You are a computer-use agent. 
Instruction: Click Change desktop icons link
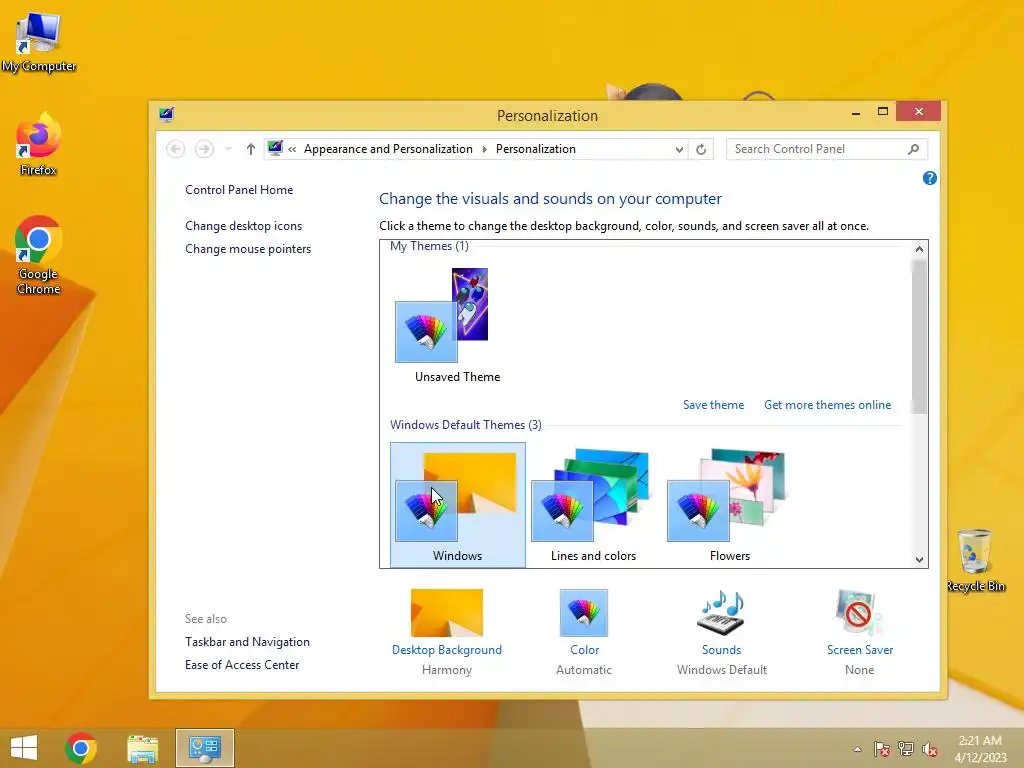tap(244, 226)
